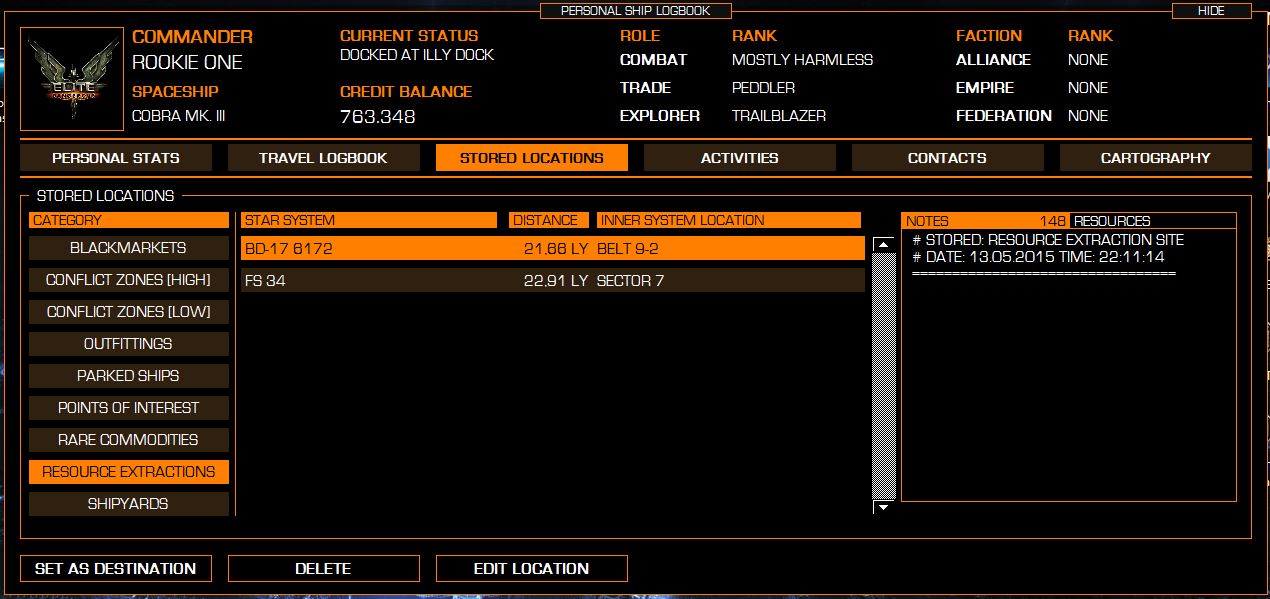
Task: Open the Activities tab
Action: coord(740,158)
